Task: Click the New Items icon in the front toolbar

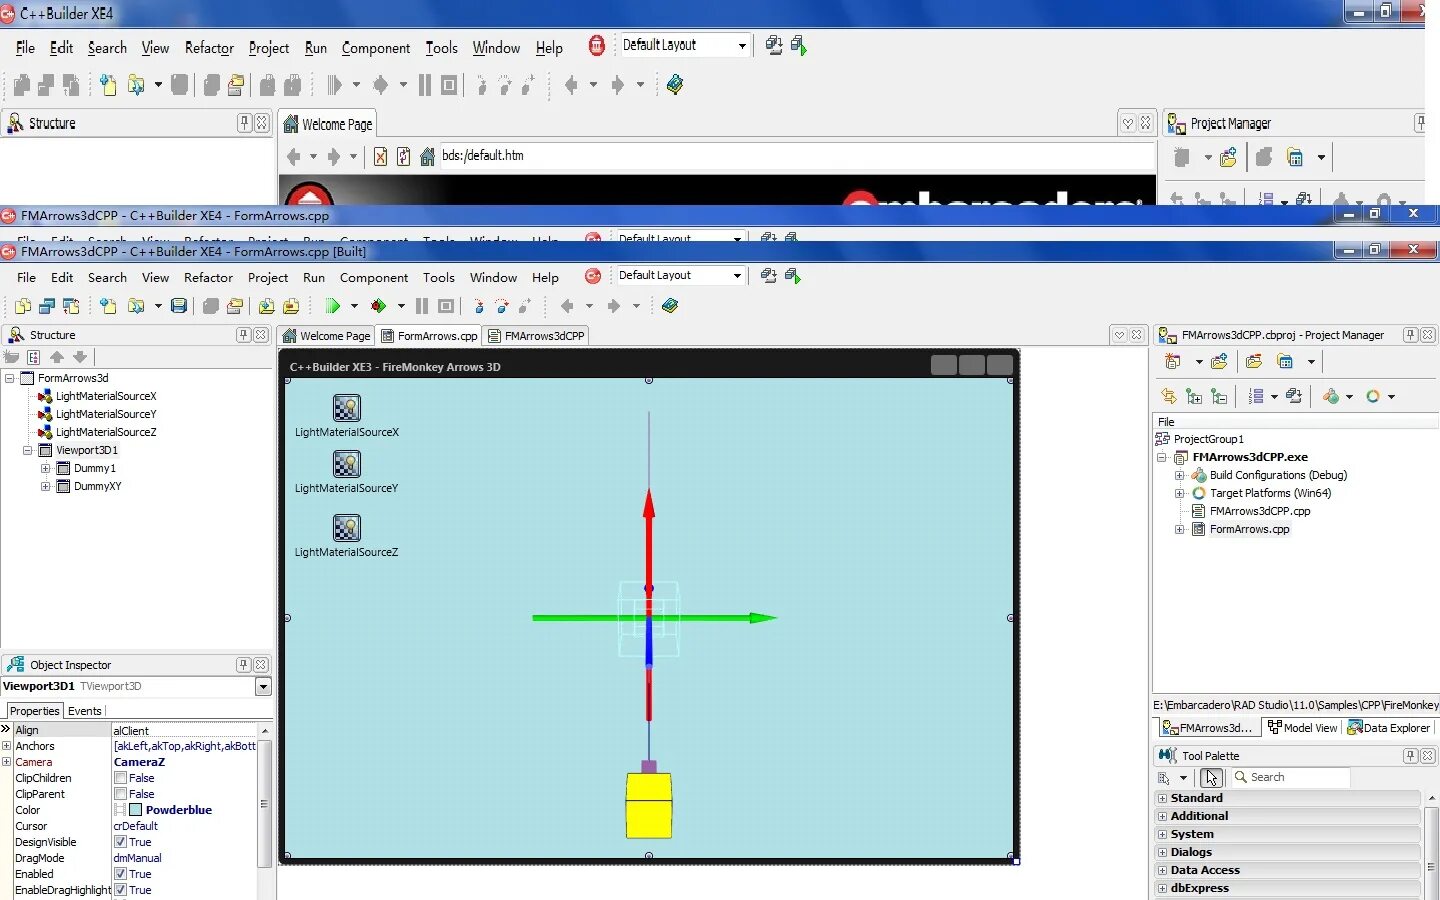Action: [107, 306]
